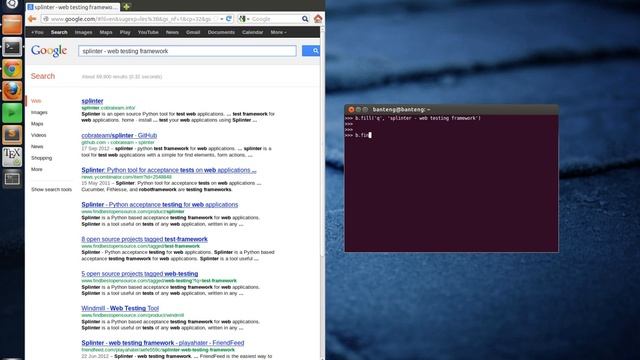Open the 'Windmill - Web Testing Tool' result
The width and height of the screenshot is (640, 360).
(120, 308)
